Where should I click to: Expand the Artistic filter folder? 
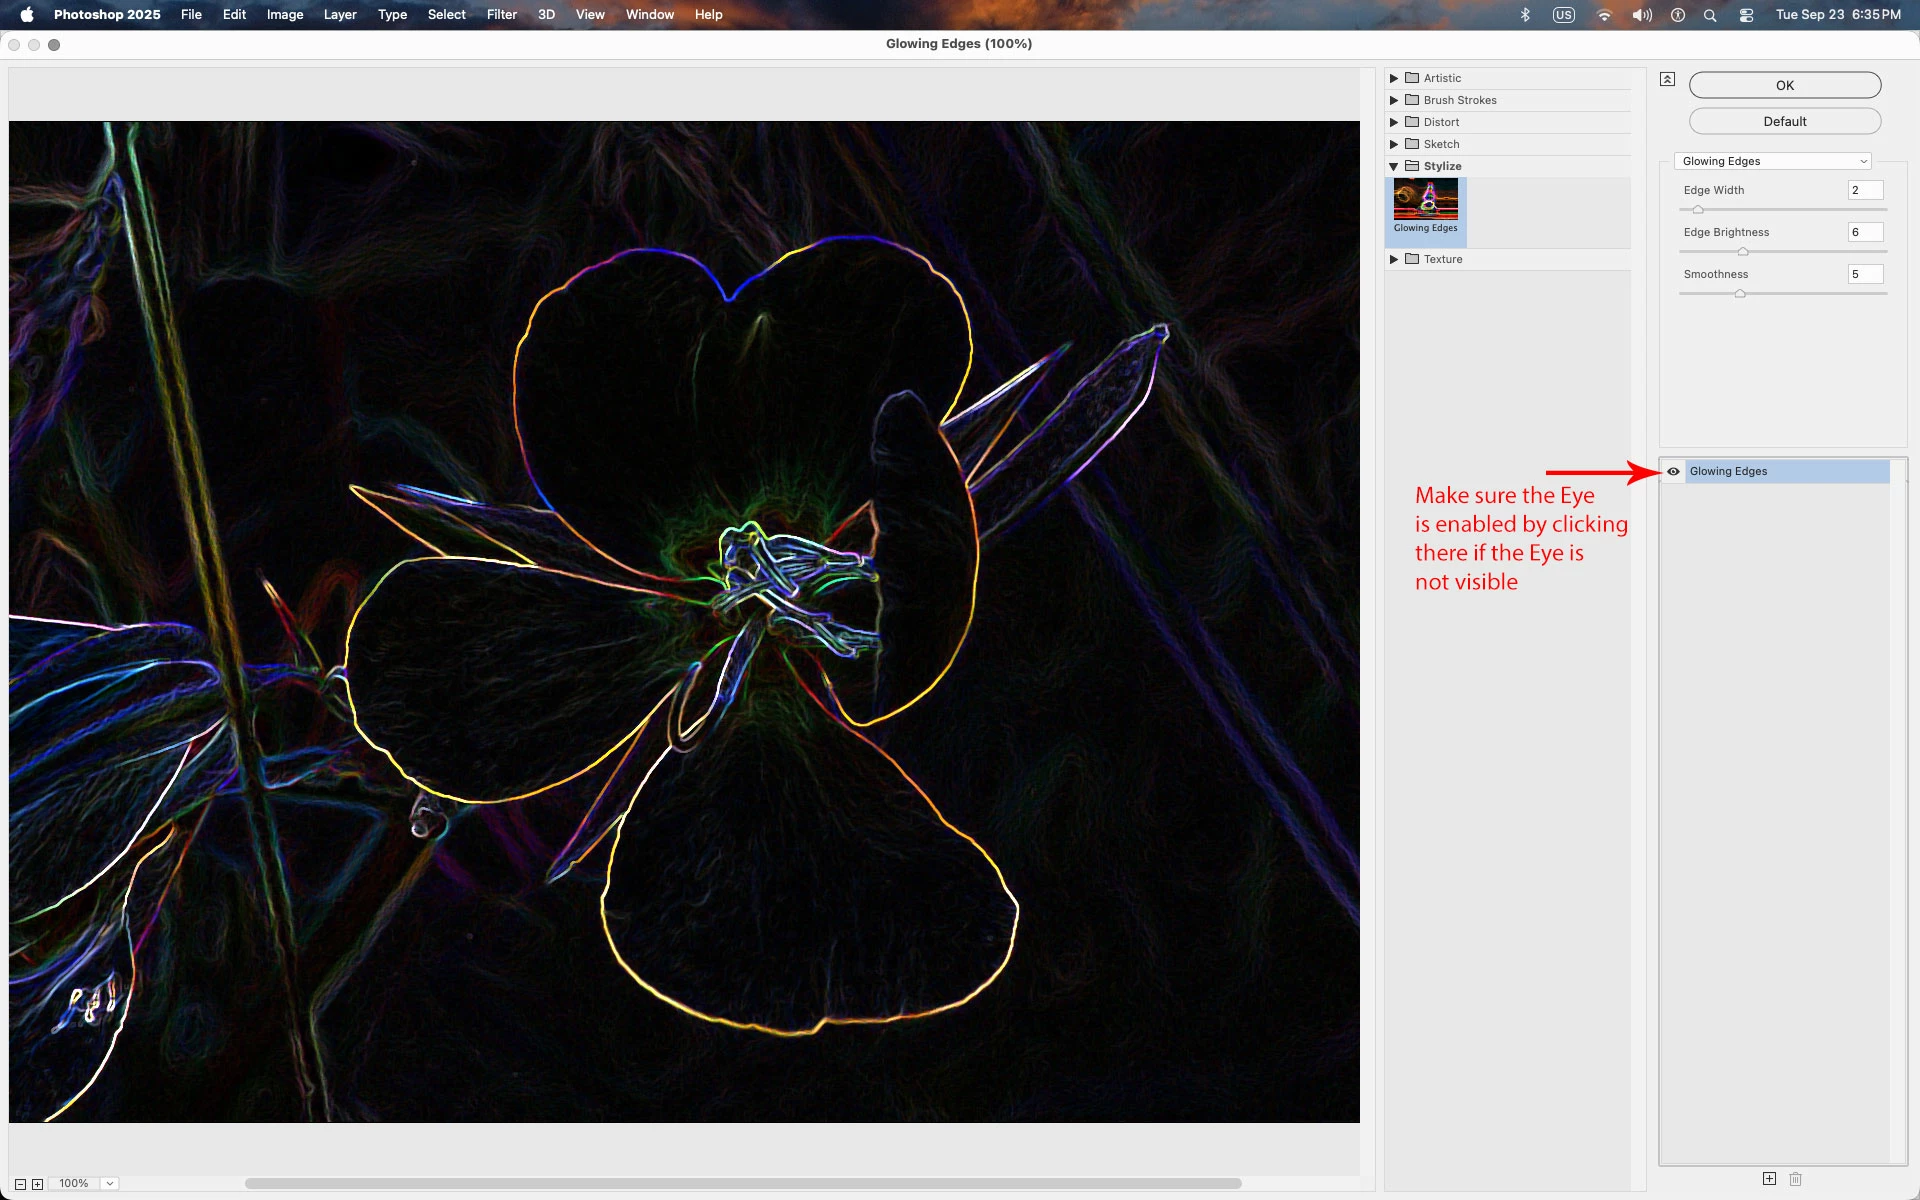(1394, 78)
